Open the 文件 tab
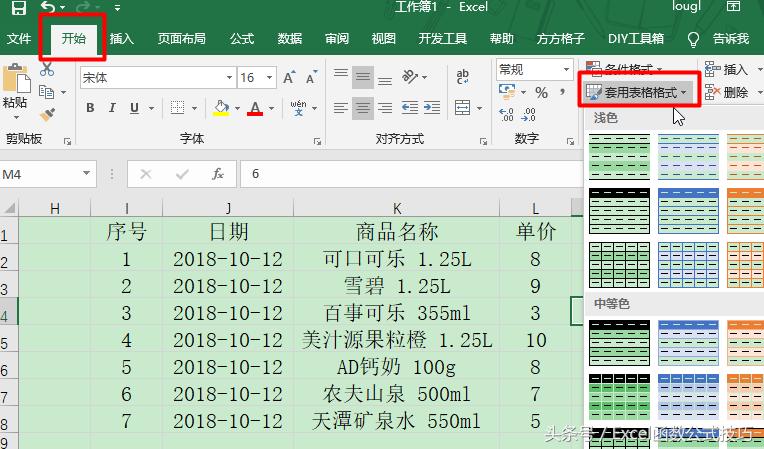764x449 pixels. tap(19, 38)
